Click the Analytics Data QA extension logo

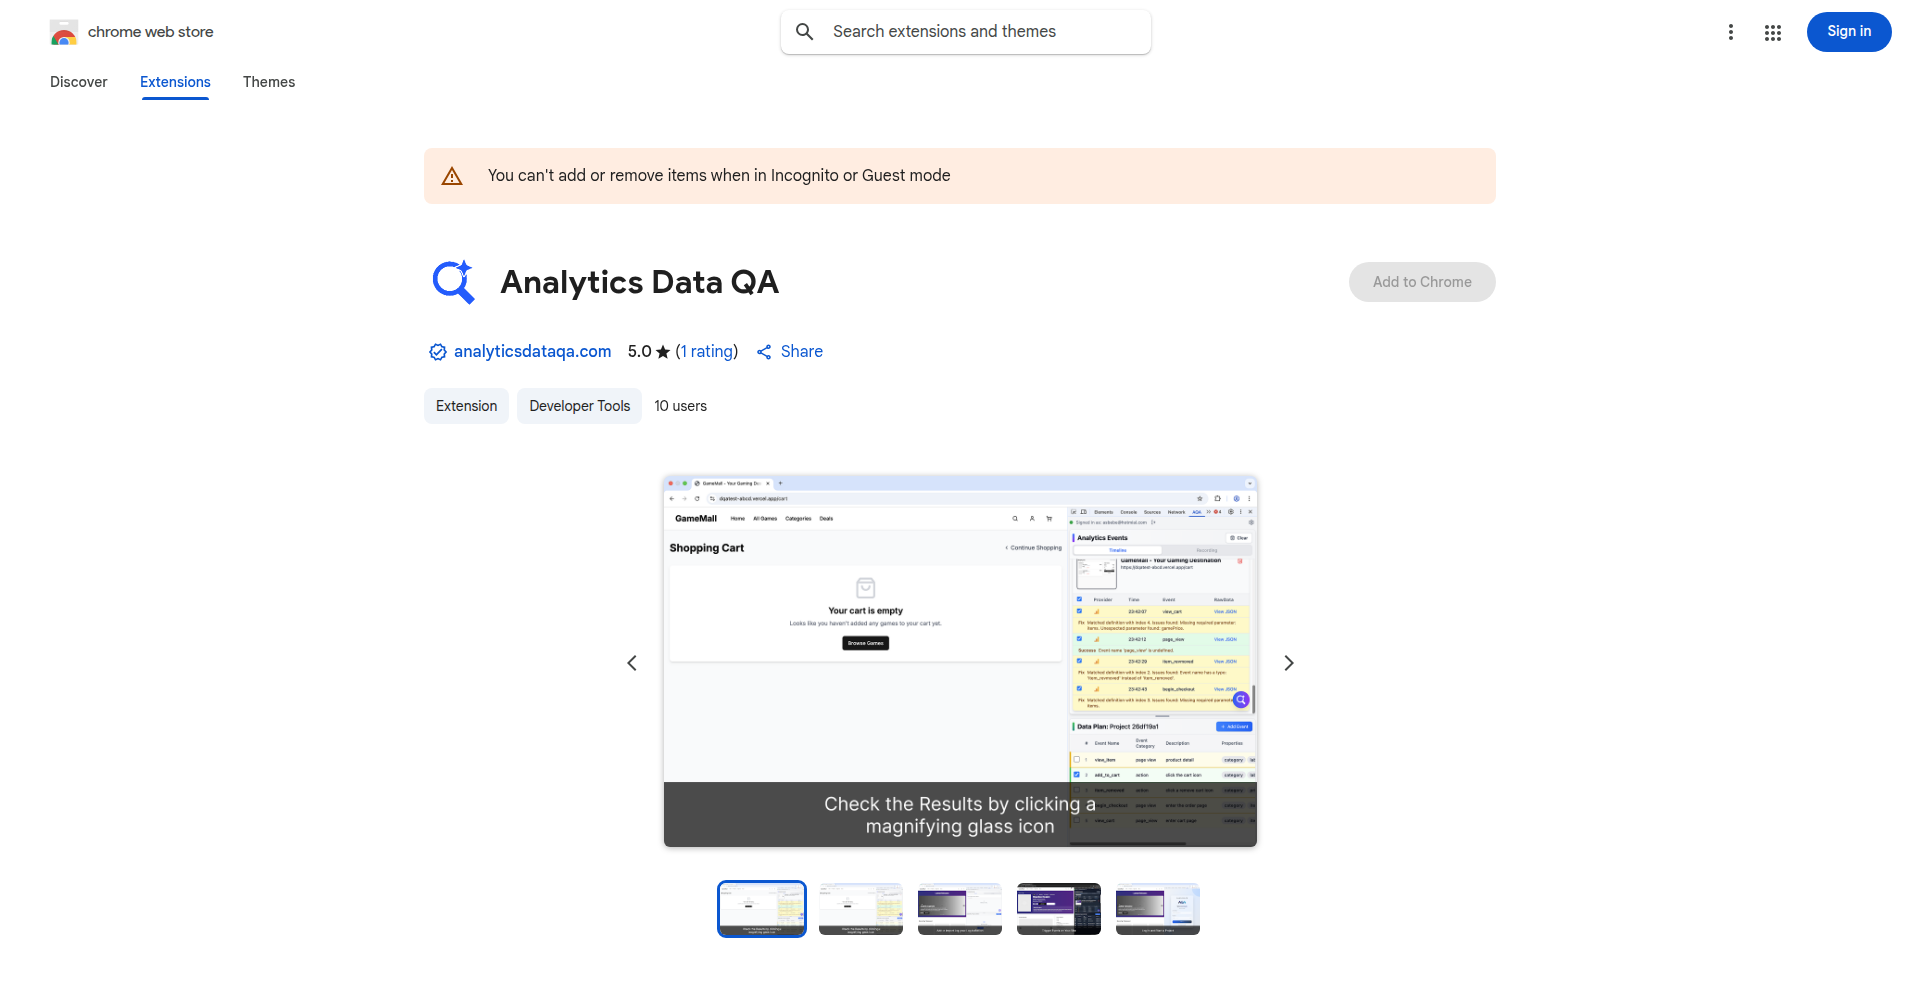[x=453, y=281]
